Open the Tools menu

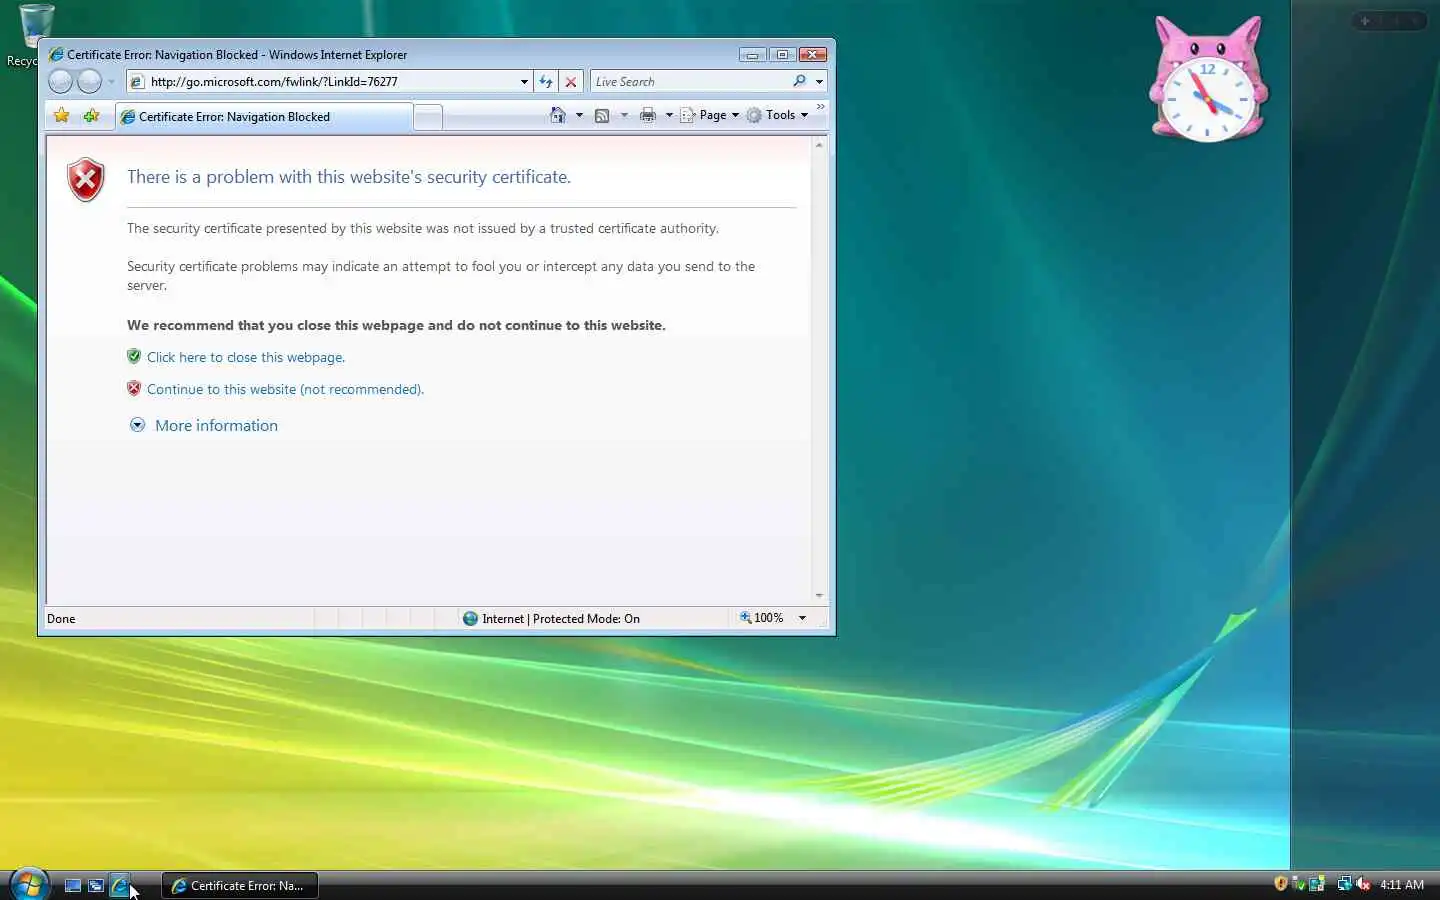click(x=777, y=115)
